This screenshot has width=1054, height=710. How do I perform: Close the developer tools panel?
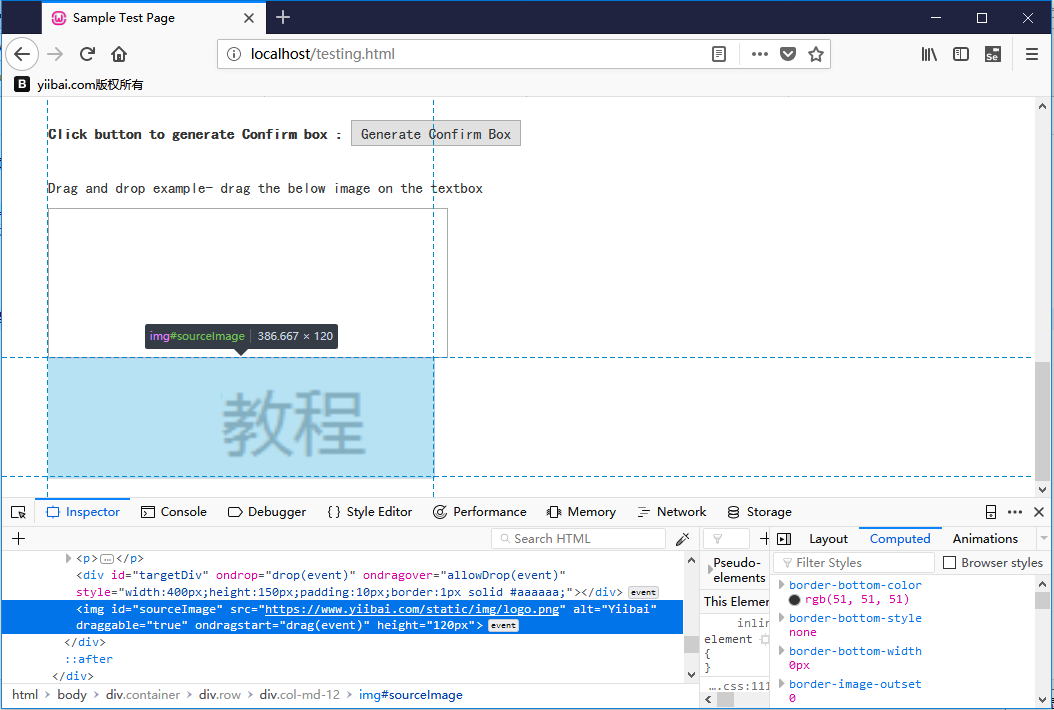(1039, 512)
